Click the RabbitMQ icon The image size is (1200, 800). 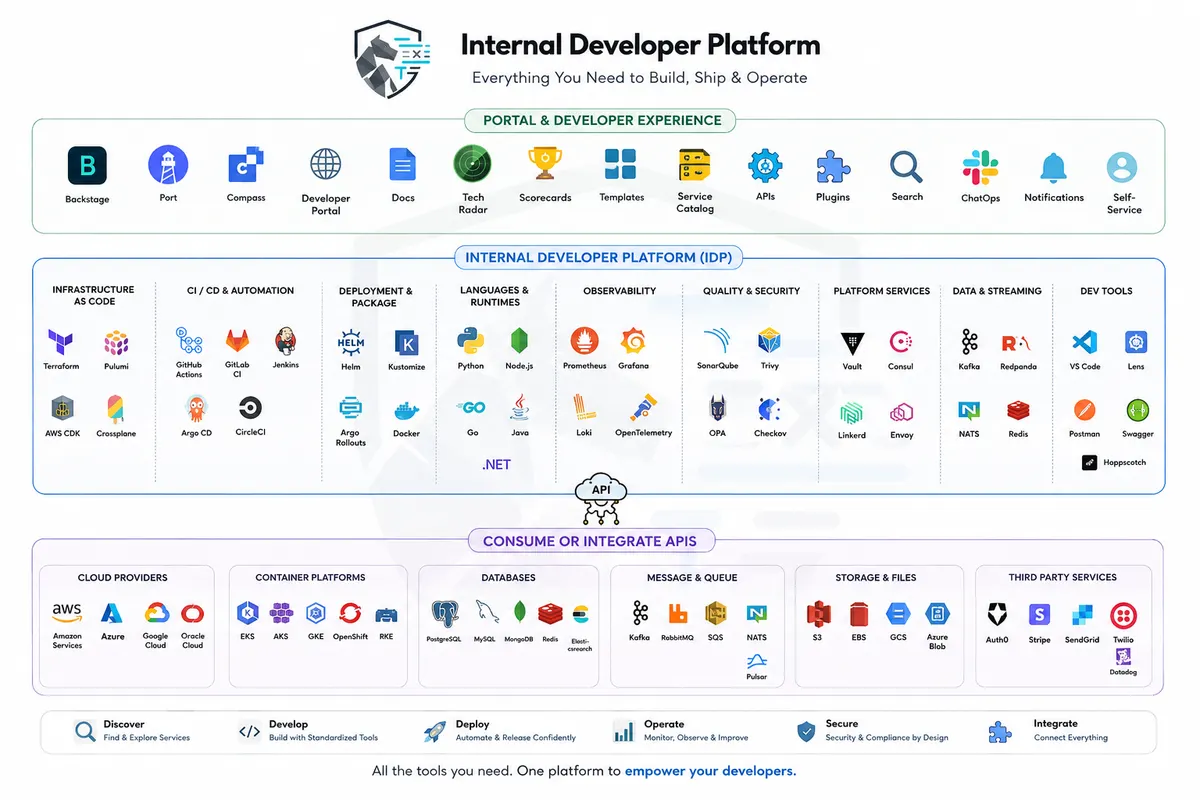678,614
